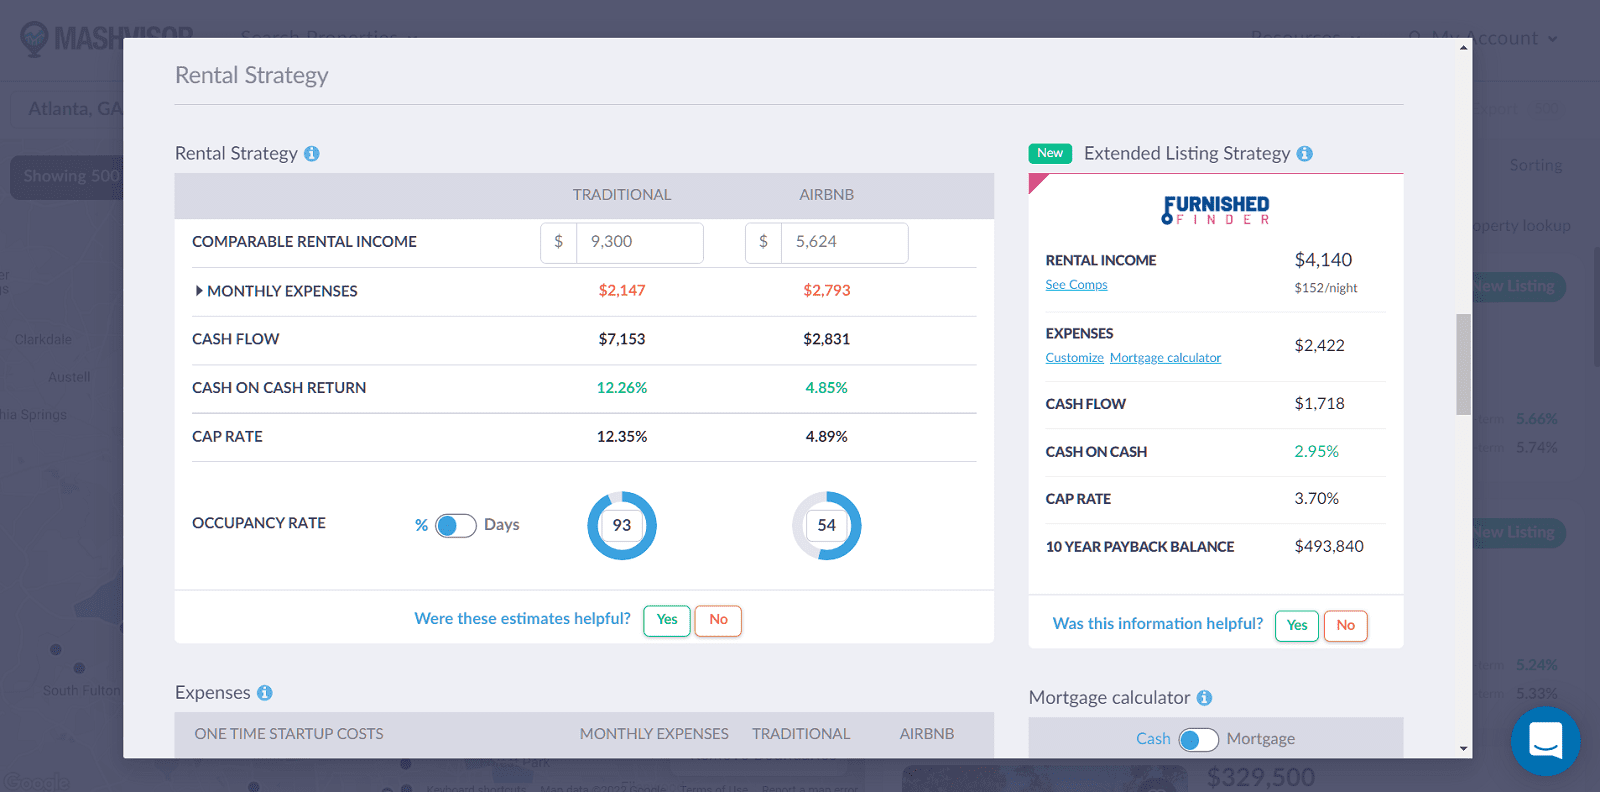
Task: Click the modal scrollbar thumb
Action: point(1464,364)
